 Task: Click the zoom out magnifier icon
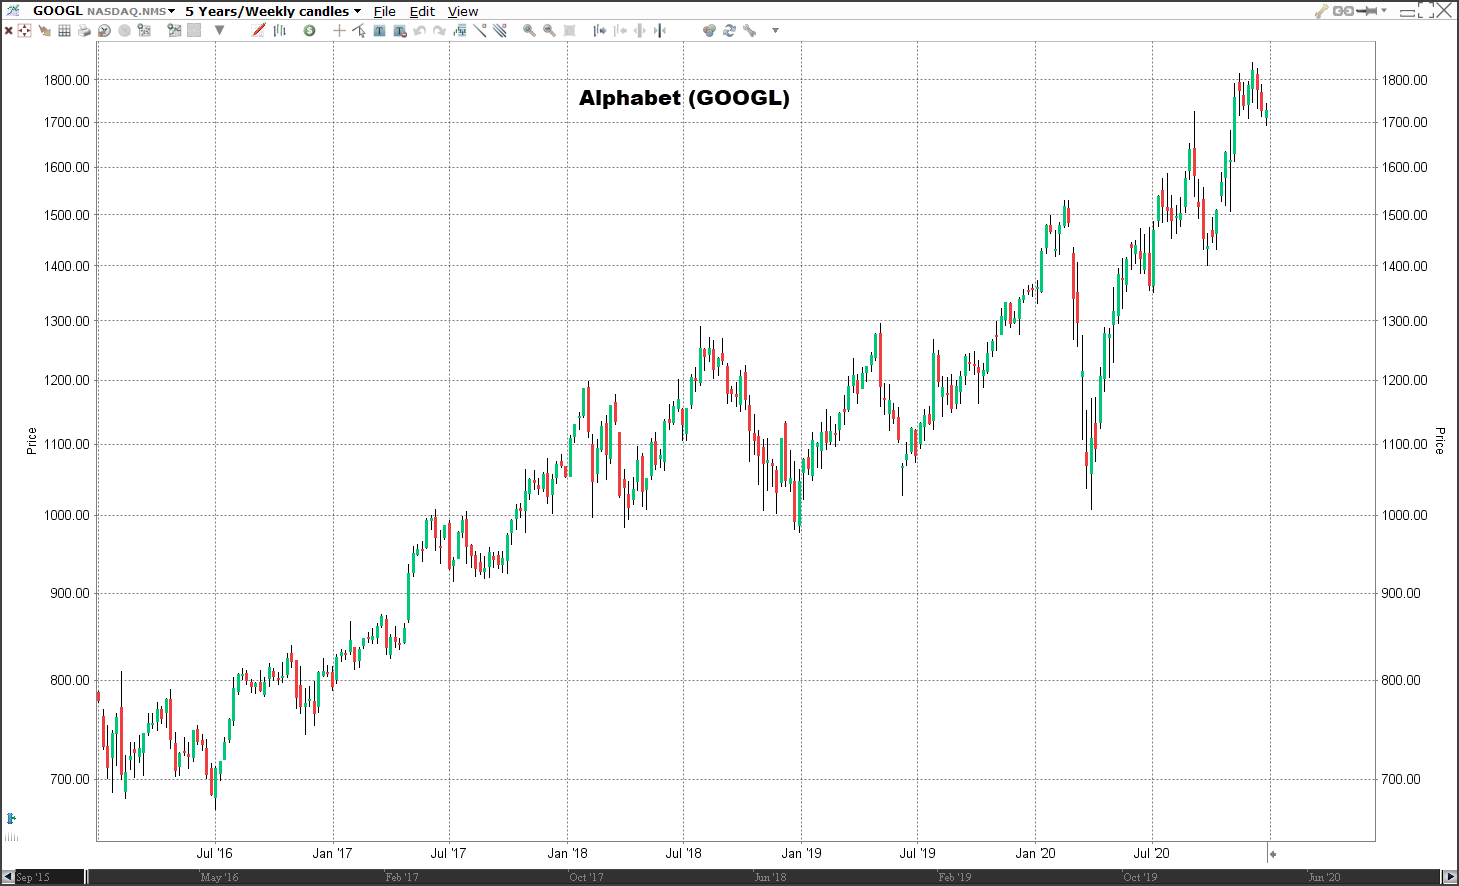click(549, 31)
